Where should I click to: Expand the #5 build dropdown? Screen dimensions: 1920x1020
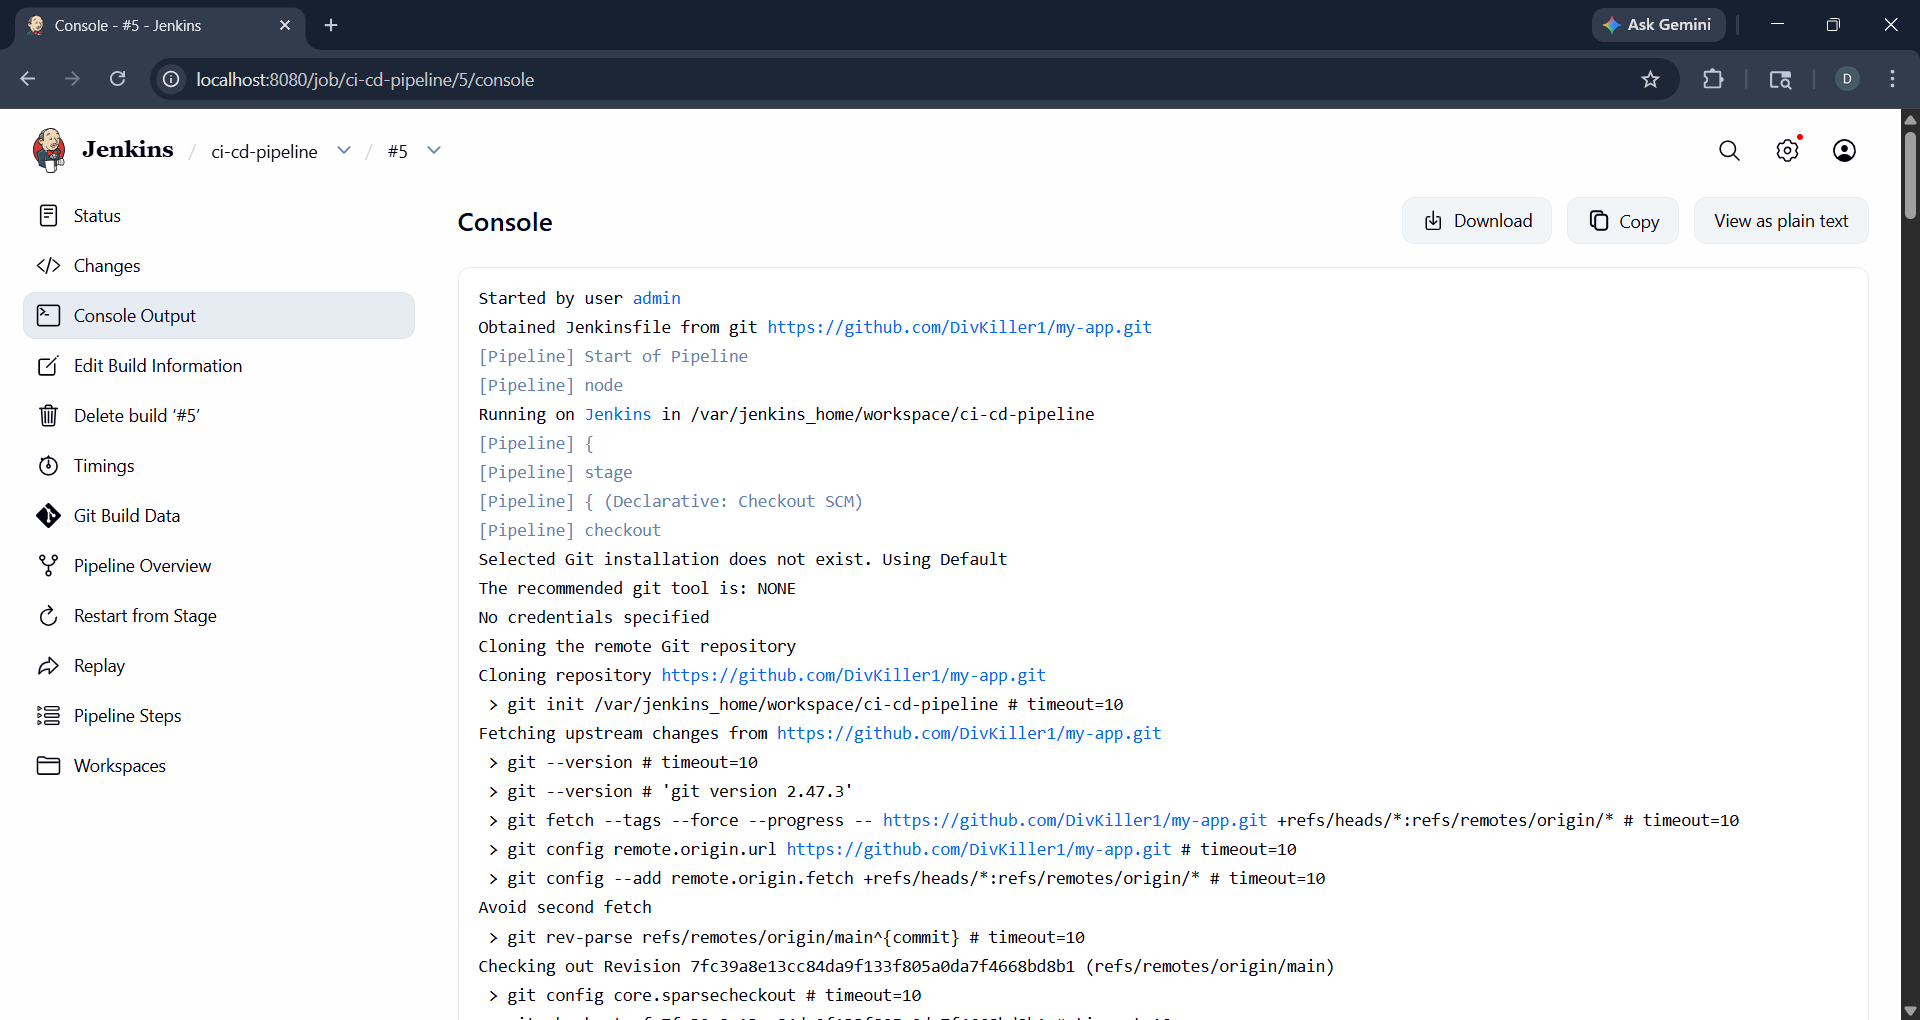point(433,150)
